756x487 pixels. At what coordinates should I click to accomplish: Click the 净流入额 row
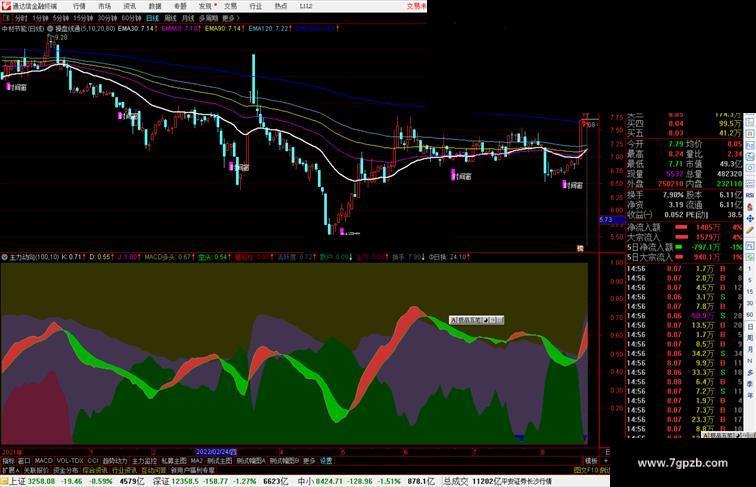click(x=685, y=227)
